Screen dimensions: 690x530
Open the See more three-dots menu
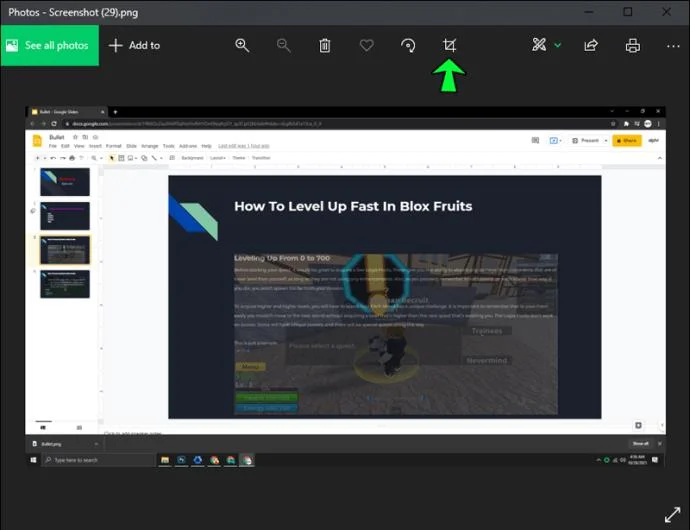(673, 46)
